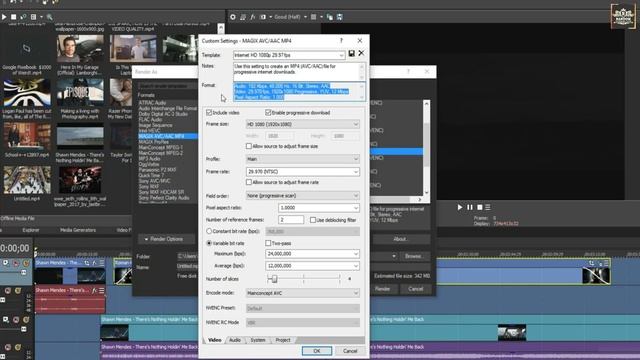
Task: Select Quick Time 7 in Formats list
Action: (x=151, y=175)
